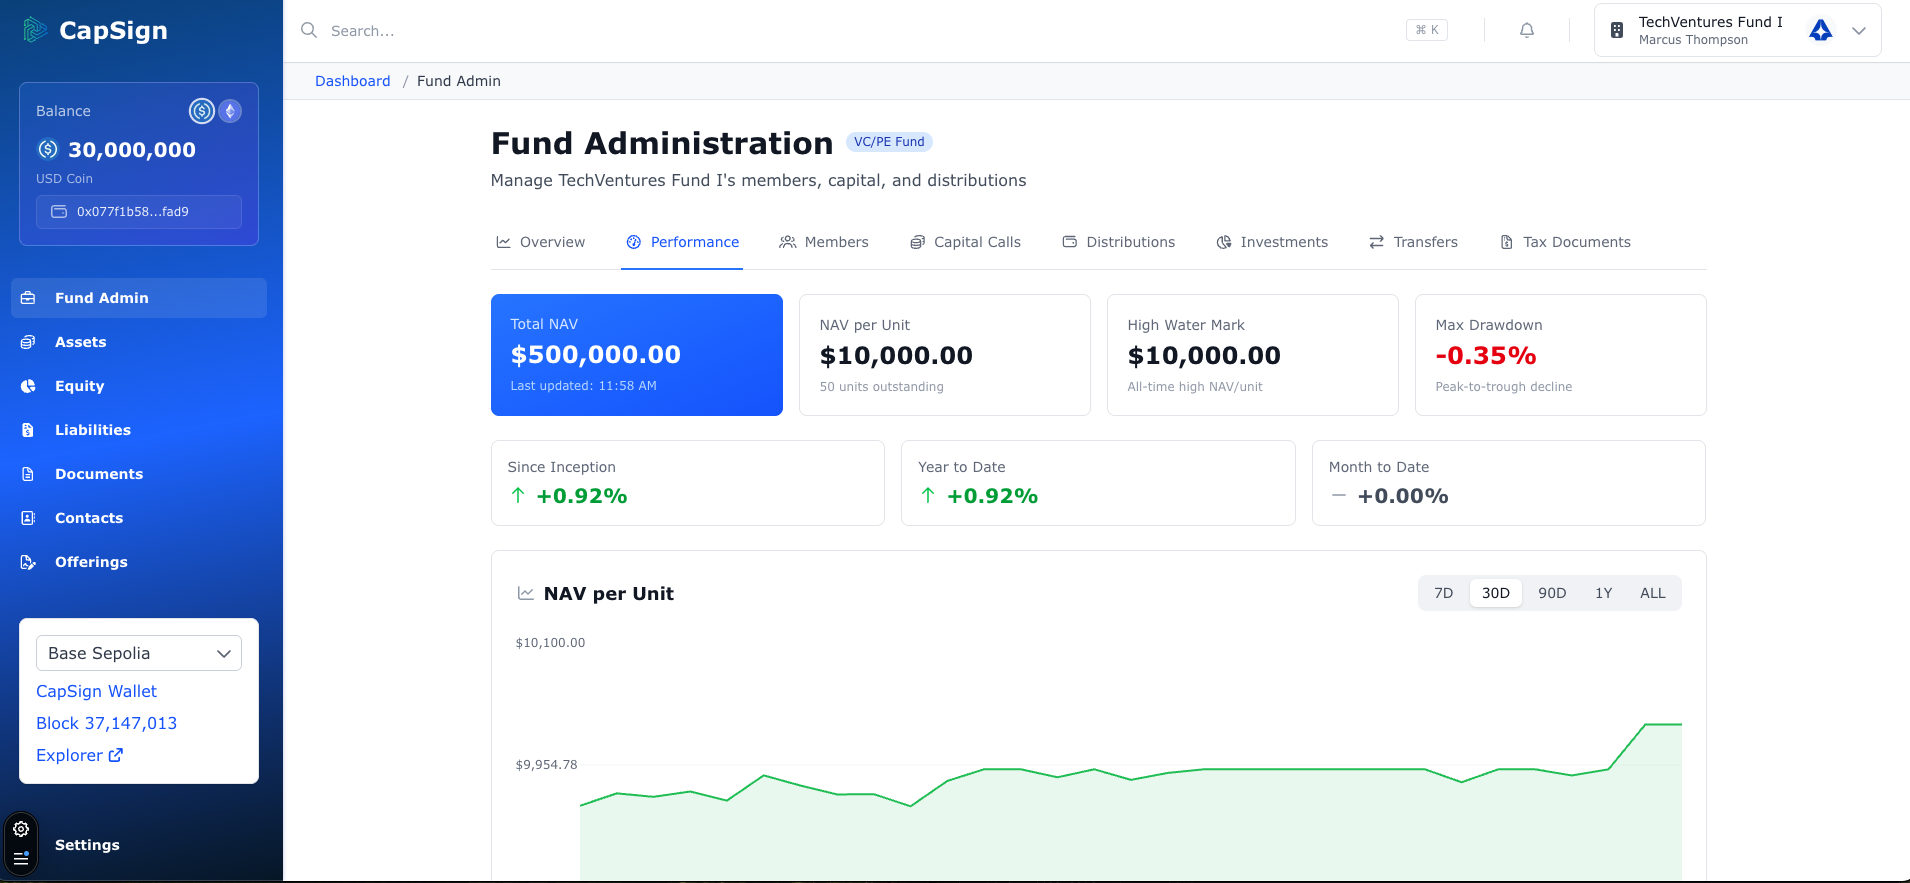This screenshot has height=883, width=1910.
Task: Open the Capital Calls tab
Action: (965, 242)
